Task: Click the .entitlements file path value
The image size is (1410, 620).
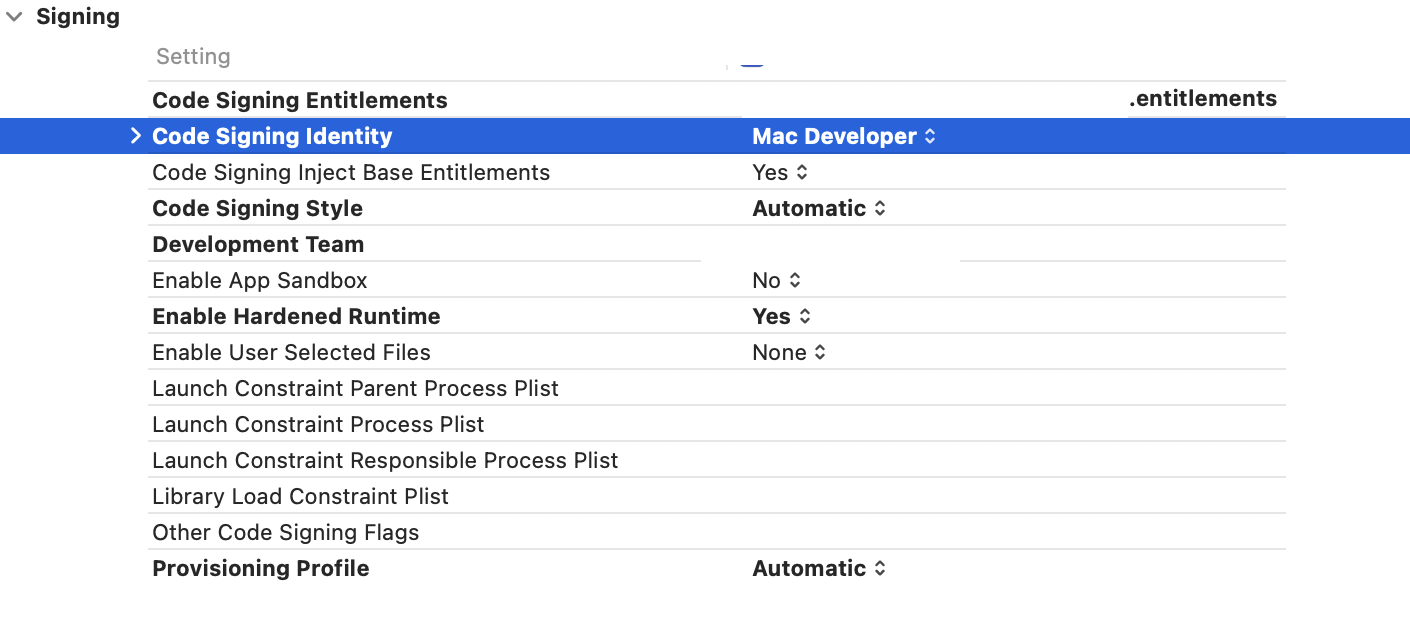Action: (1203, 99)
